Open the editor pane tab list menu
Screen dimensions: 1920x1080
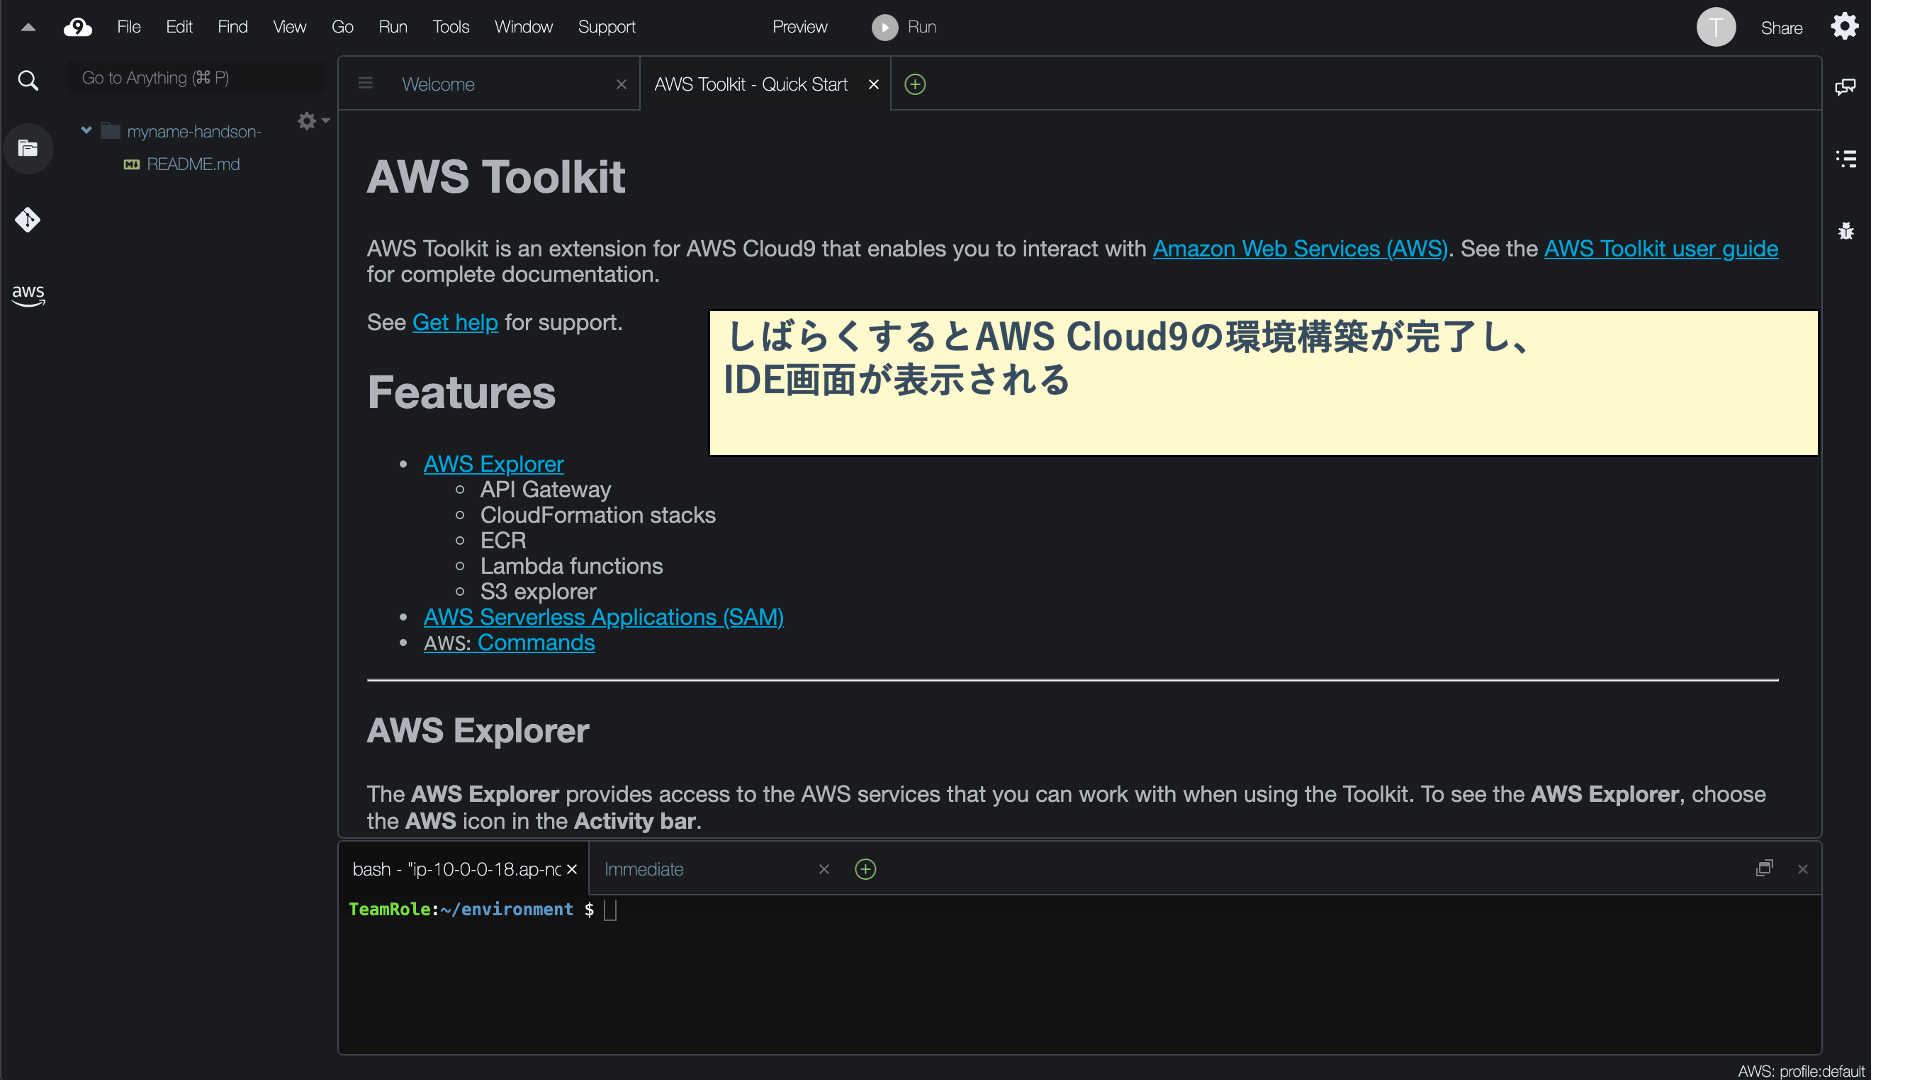[365, 84]
